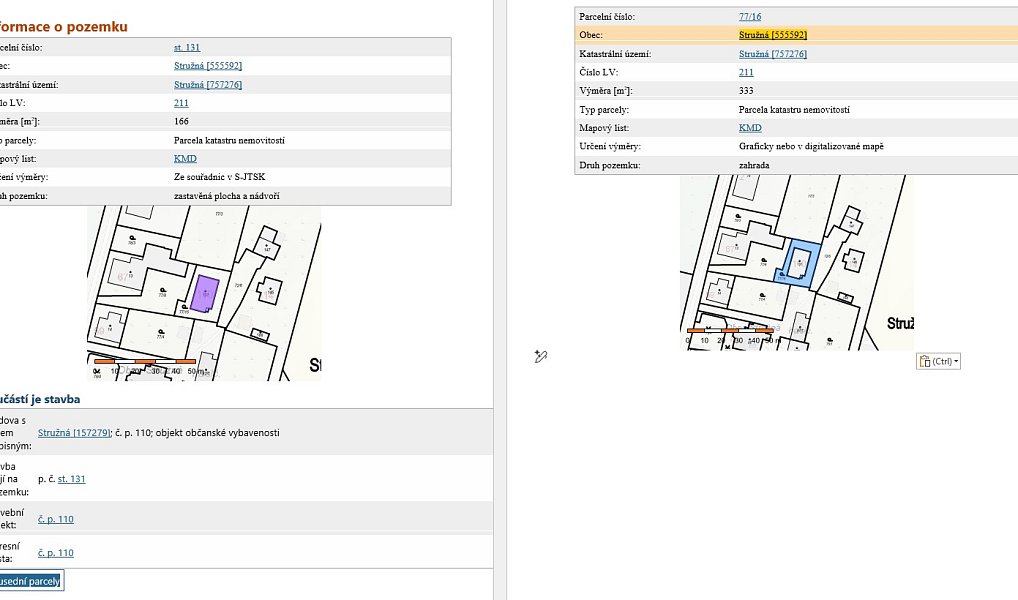Open Obec link Stružná [555592] in st. 131 table
This screenshot has width=1018, height=600.
click(x=208, y=66)
